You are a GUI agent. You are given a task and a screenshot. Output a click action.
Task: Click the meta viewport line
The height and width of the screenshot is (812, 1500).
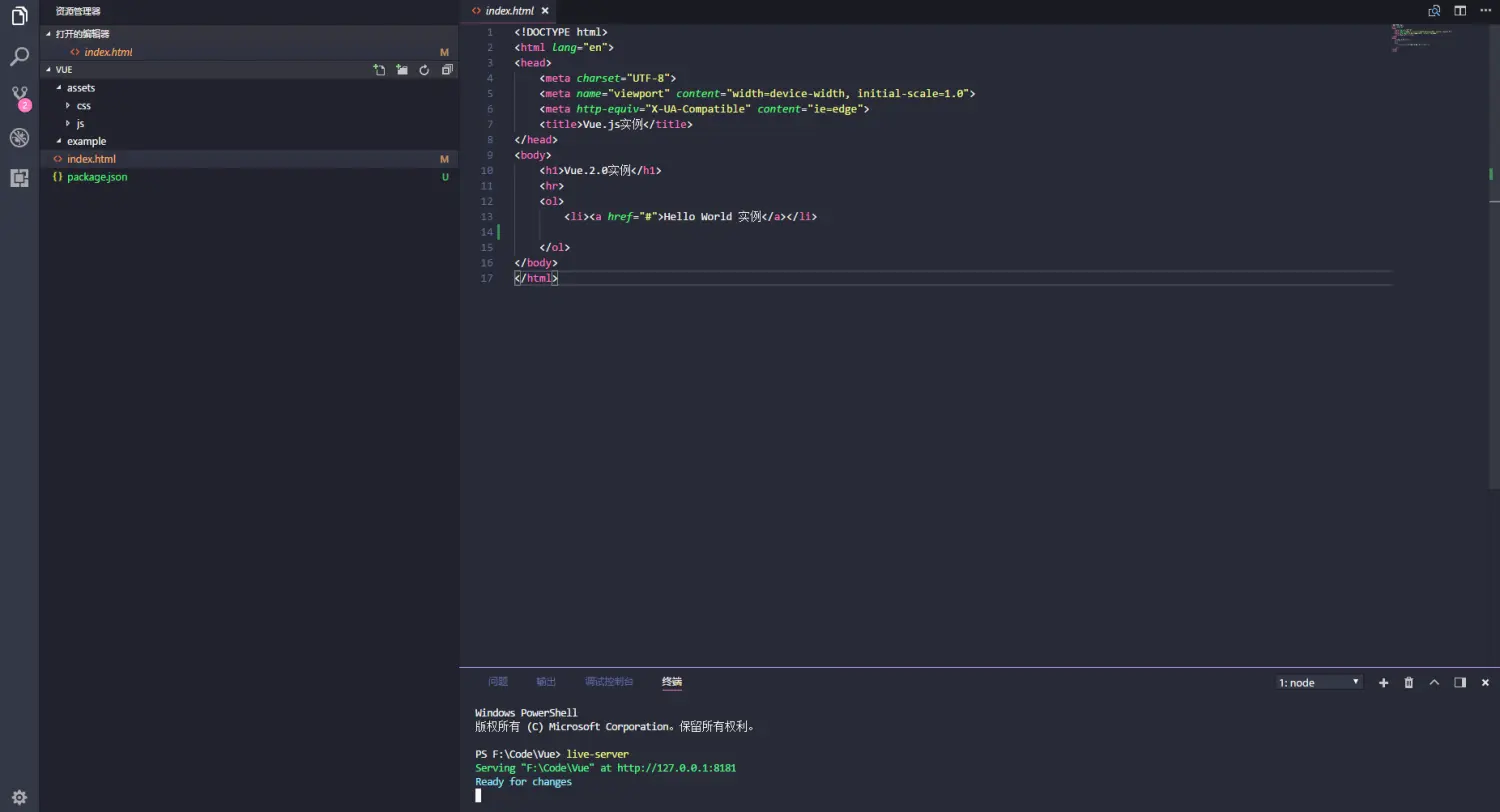[757, 93]
